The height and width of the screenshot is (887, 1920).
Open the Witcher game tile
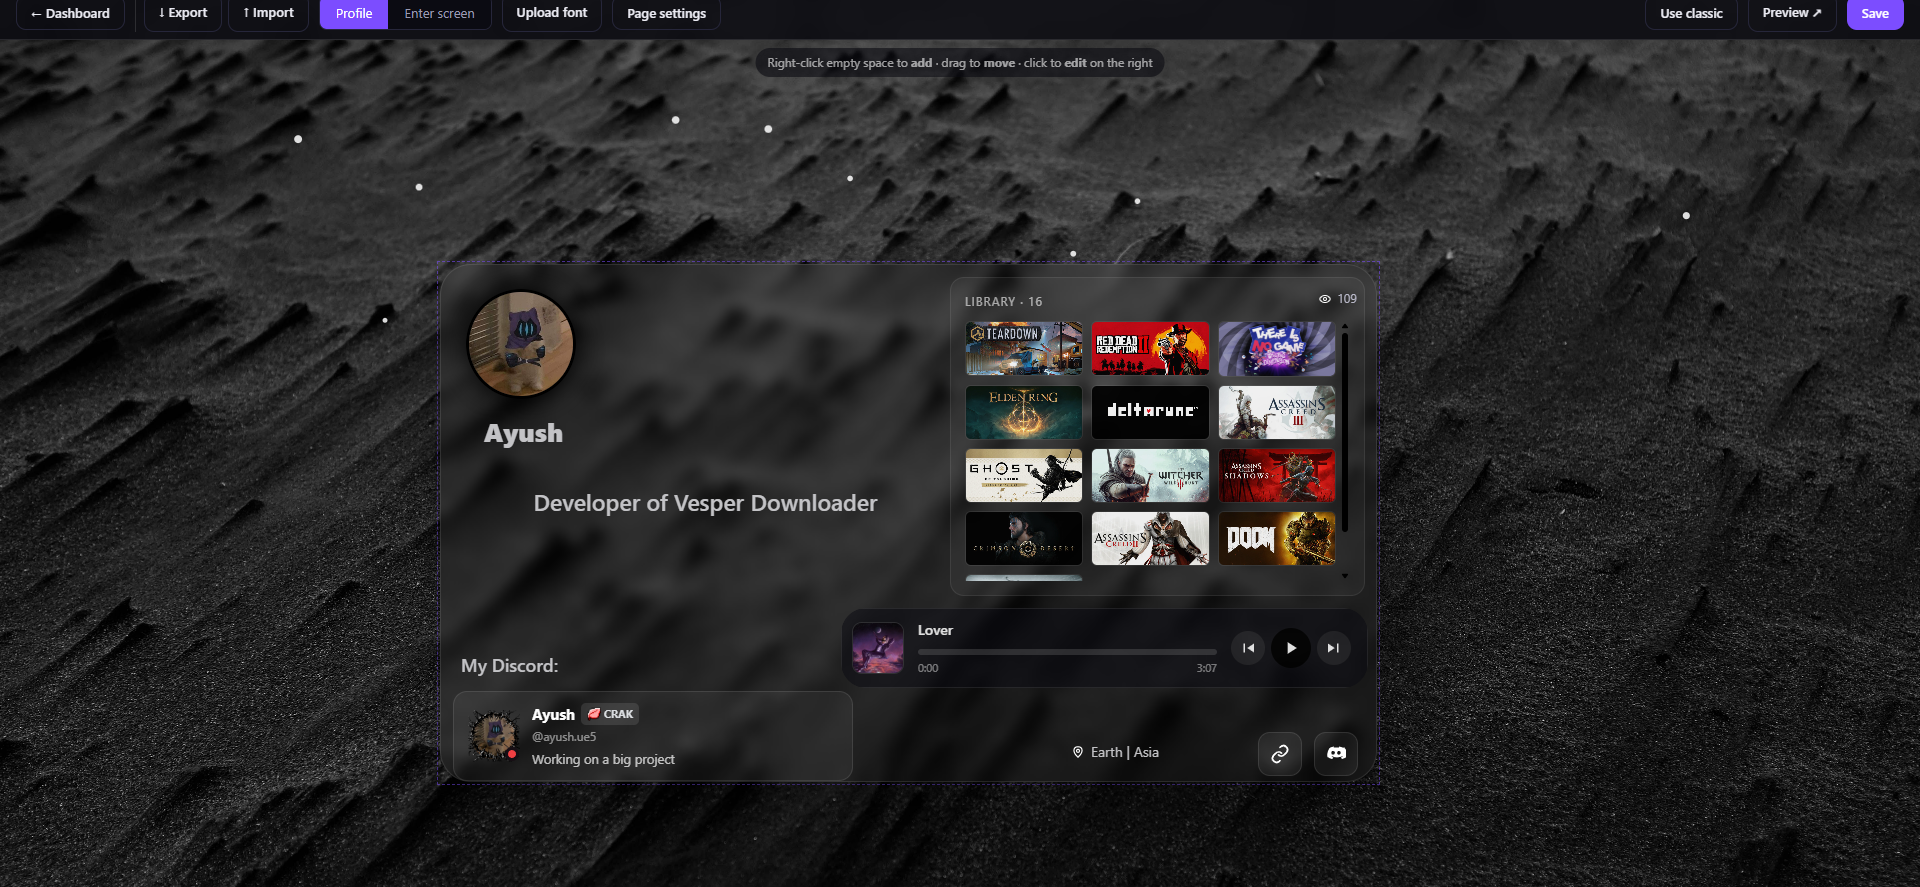click(1150, 475)
